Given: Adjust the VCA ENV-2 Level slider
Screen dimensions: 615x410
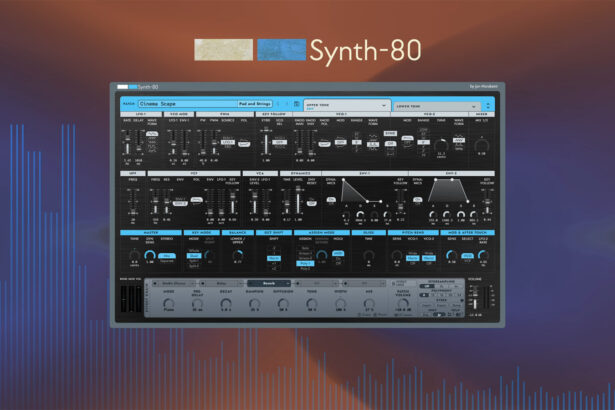Looking at the screenshot, I should (255, 202).
